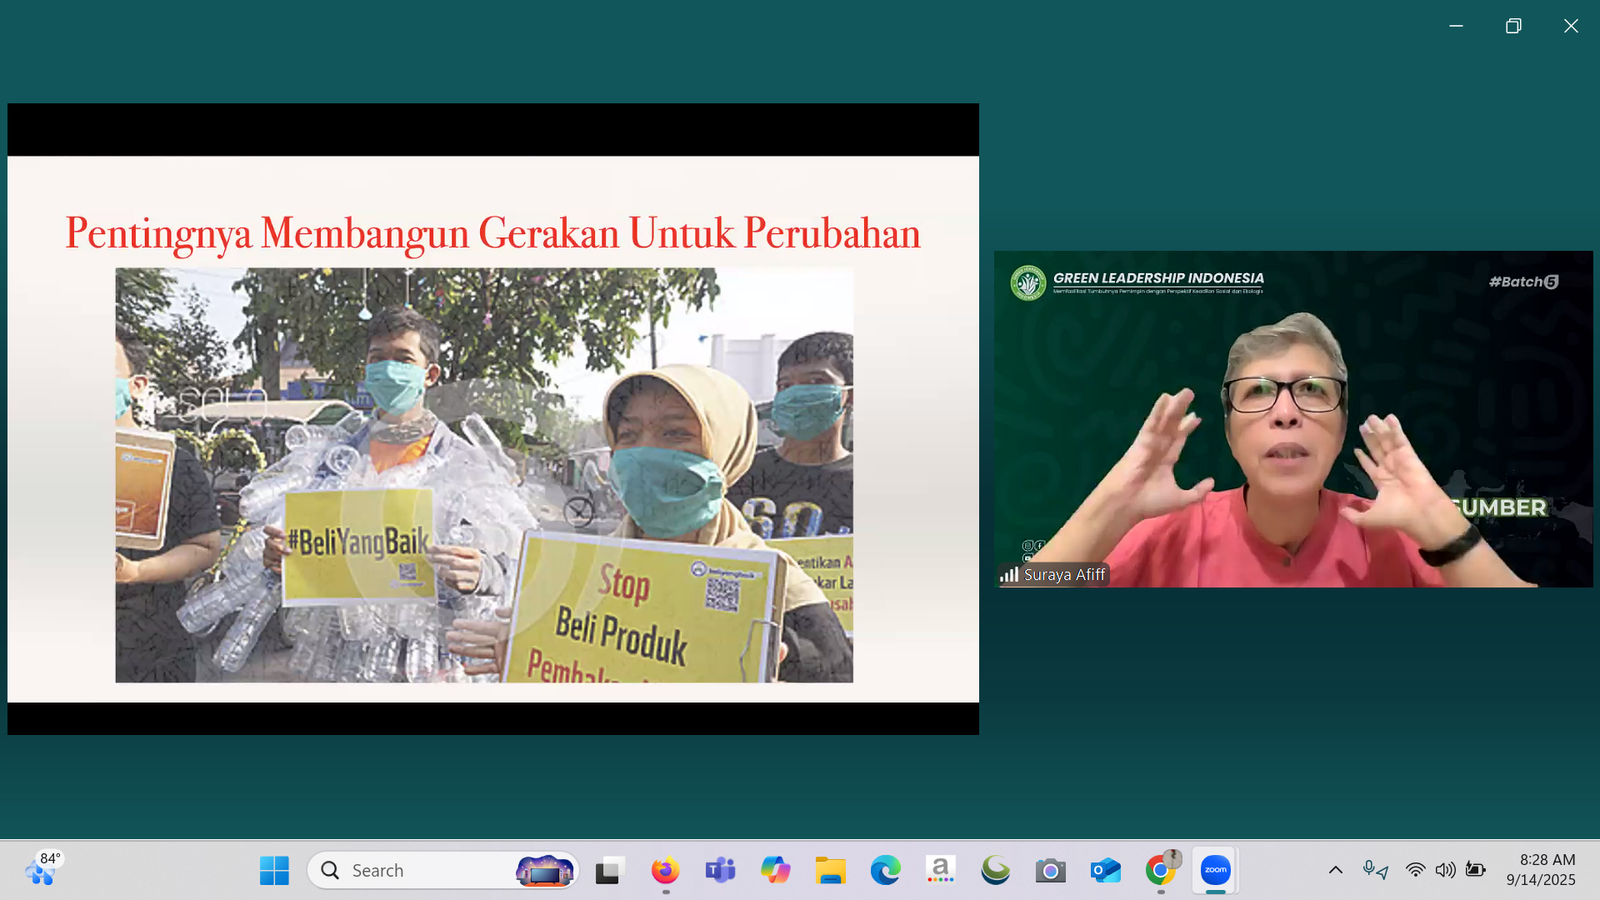
Task: Select Suraya Afiff's video tile
Action: coord(1292,419)
